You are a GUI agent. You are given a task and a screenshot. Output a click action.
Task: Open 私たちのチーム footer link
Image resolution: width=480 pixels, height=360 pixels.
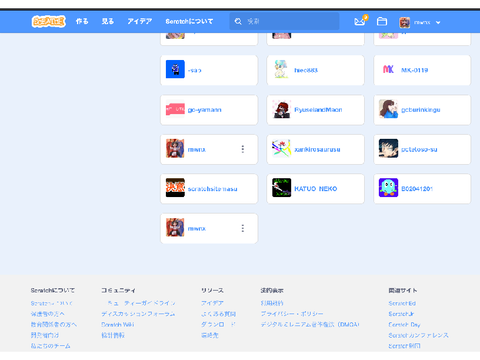51,346
